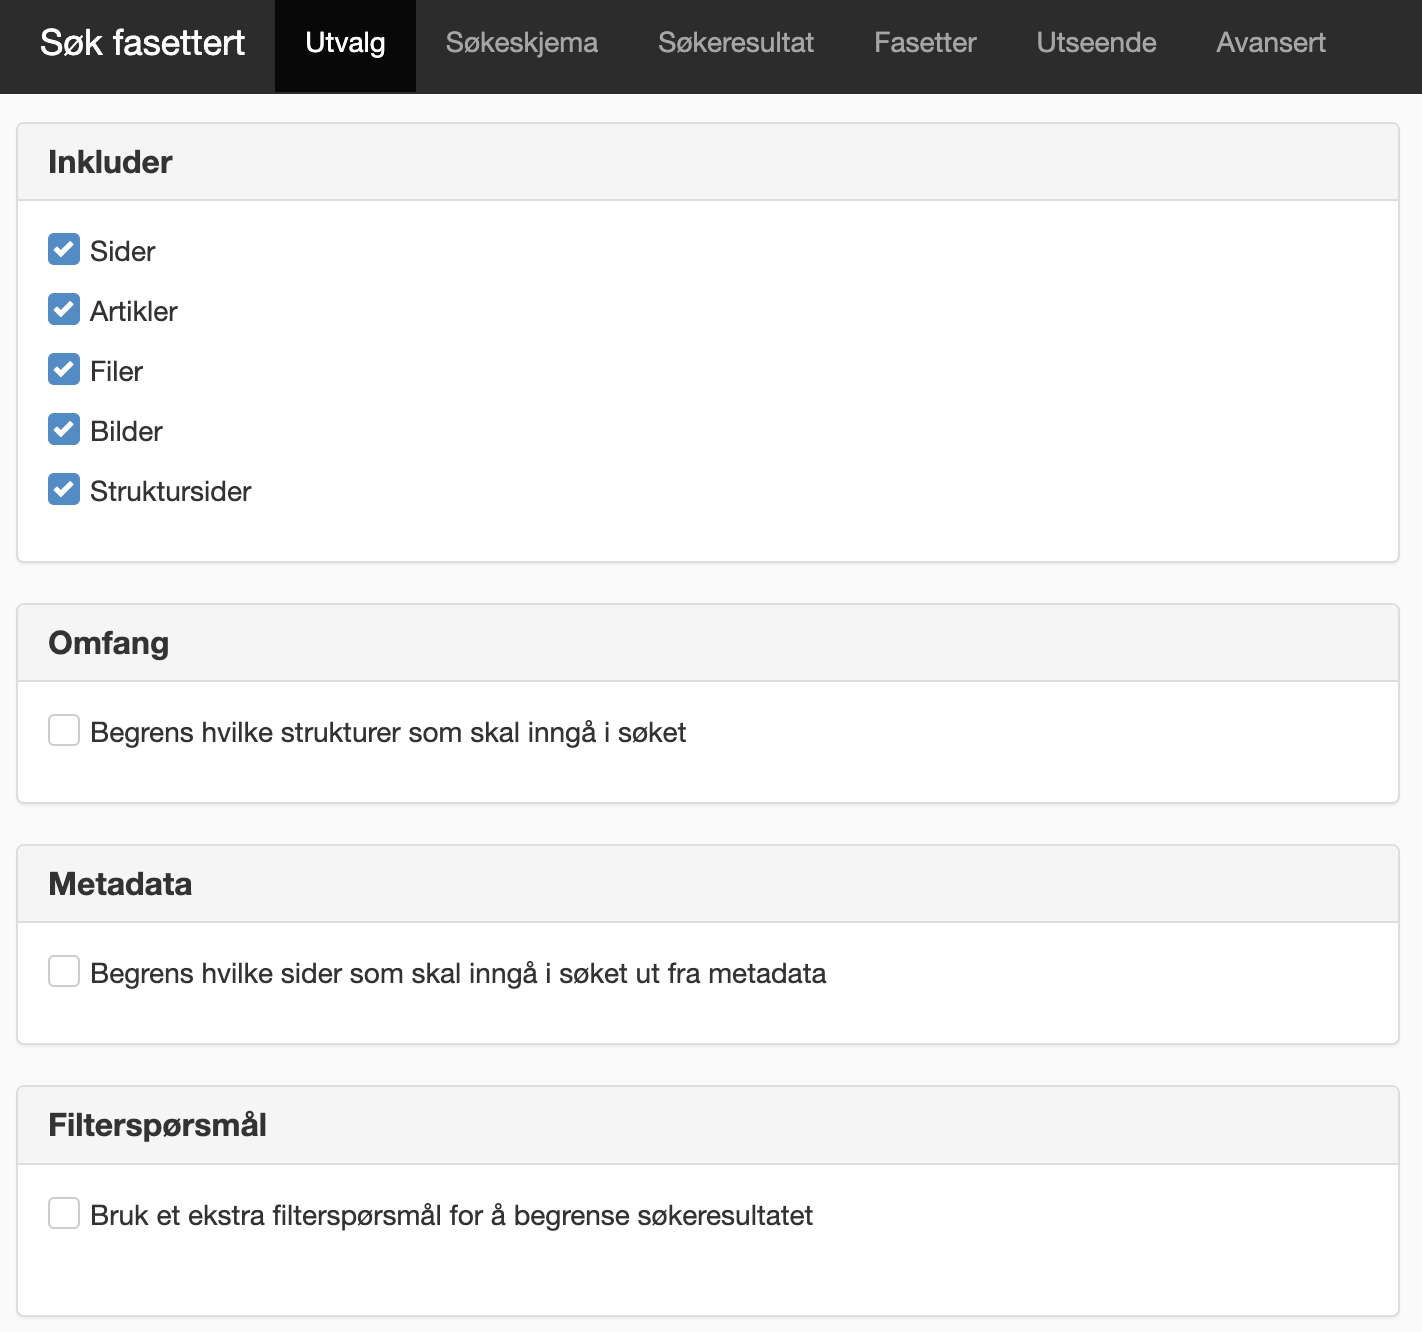Open the Søkeskjema tab

coord(522,43)
